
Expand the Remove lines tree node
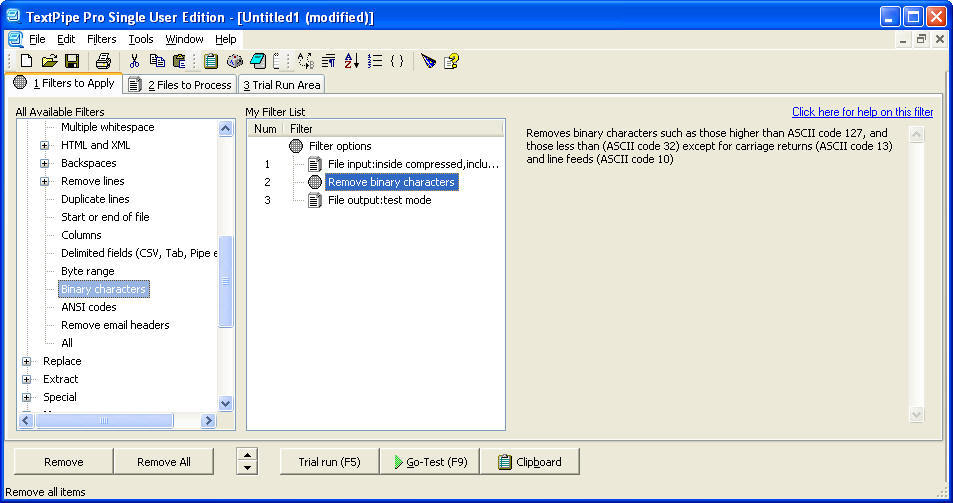pos(44,182)
